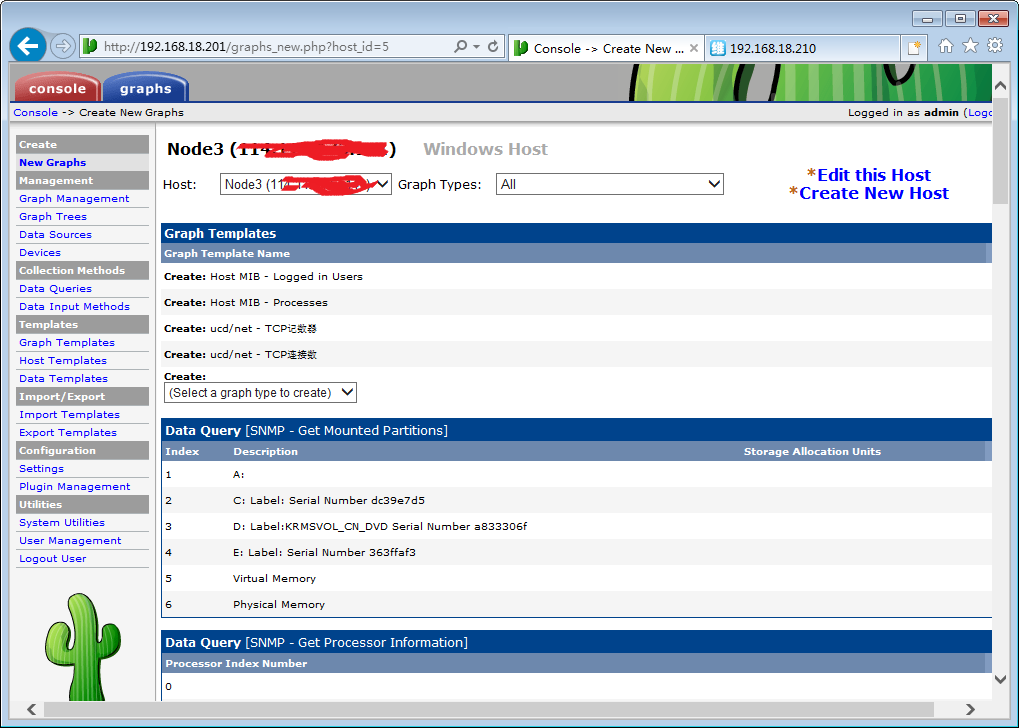
Task: Open Data Sources menu item
Action: coord(55,235)
